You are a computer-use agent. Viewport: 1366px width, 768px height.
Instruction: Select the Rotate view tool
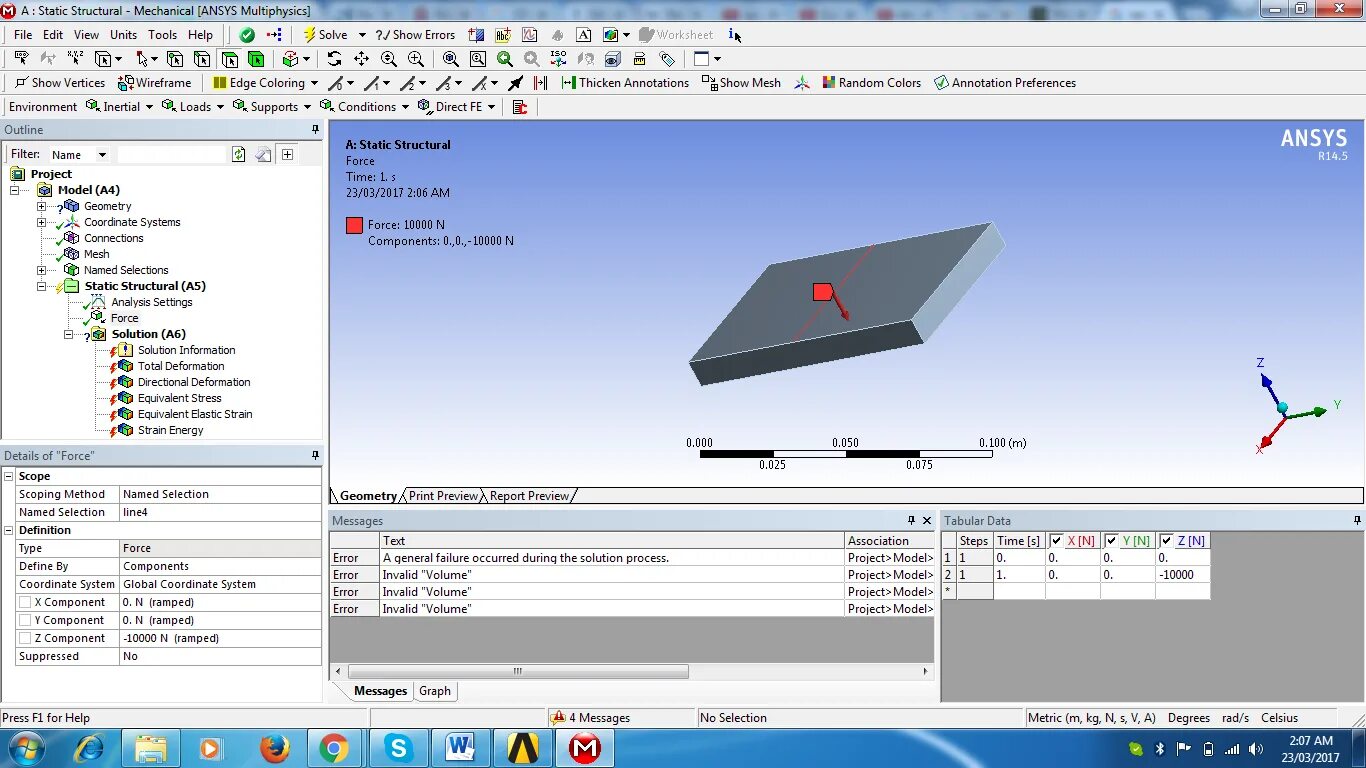coord(335,59)
